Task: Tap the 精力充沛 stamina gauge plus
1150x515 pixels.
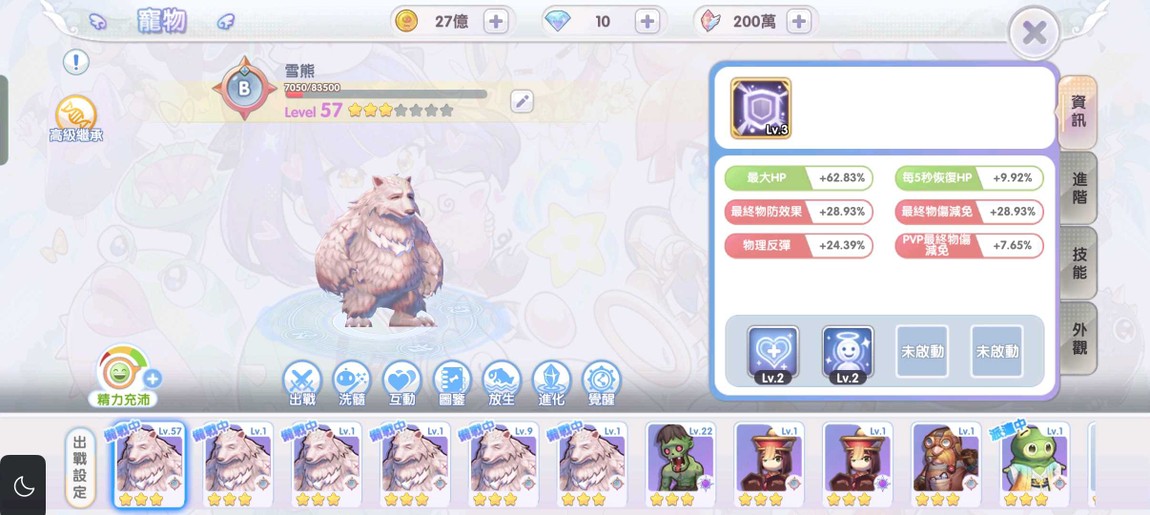Action: (x=153, y=379)
